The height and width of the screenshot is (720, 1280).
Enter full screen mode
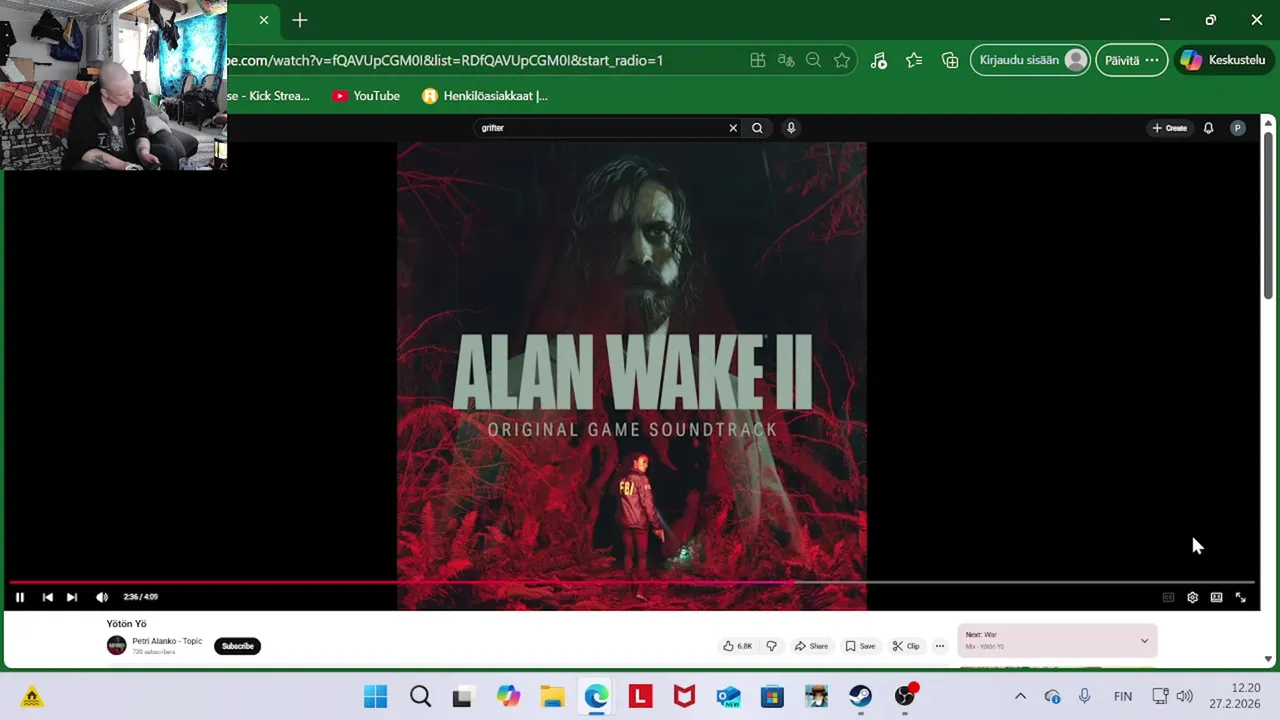click(x=1241, y=597)
